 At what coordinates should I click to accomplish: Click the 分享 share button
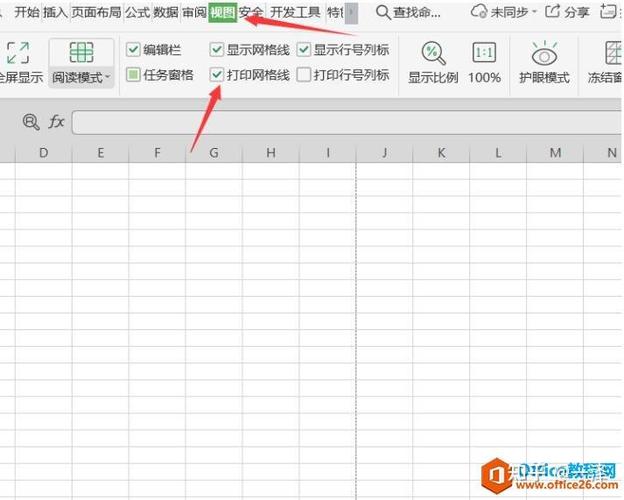(567, 12)
